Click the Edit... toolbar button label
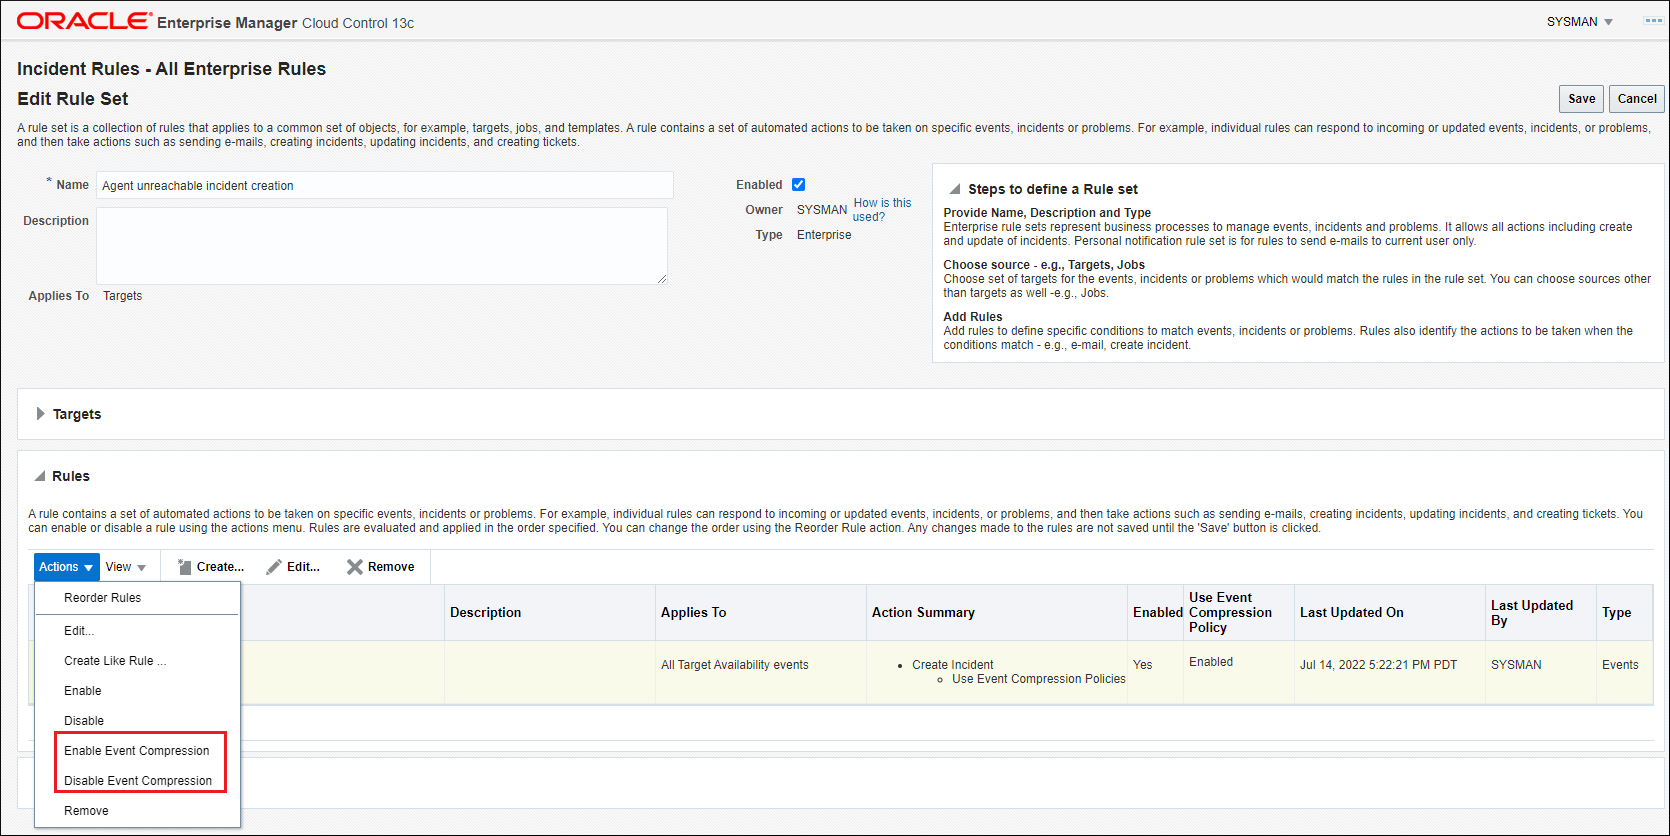Viewport: 1670px width, 836px height. [x=303, y=567]
